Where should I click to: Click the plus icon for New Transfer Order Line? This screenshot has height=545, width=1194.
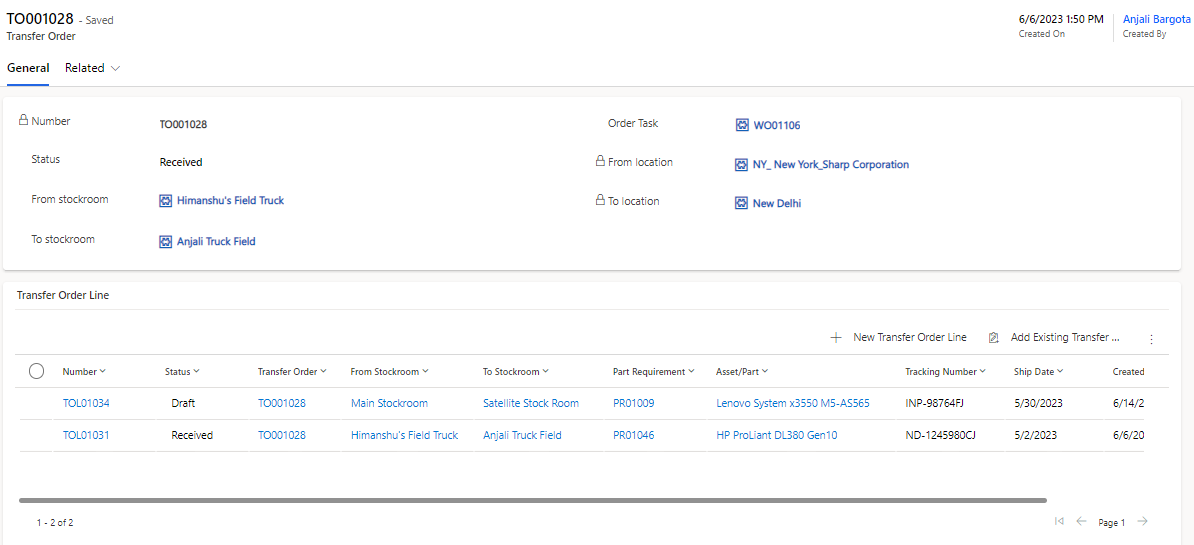pos(835,337)
